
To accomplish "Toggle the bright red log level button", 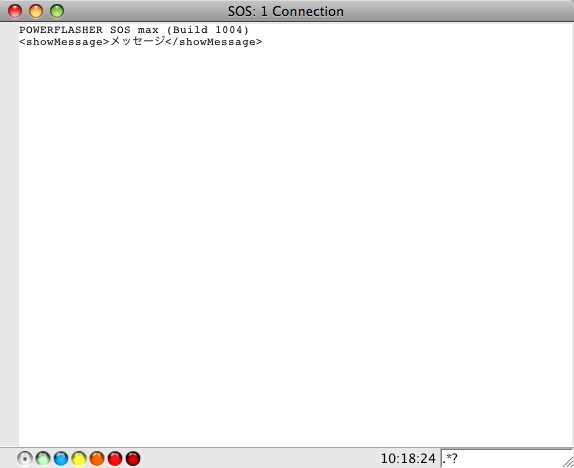I will pyautogui.click(x=115, y=458).
